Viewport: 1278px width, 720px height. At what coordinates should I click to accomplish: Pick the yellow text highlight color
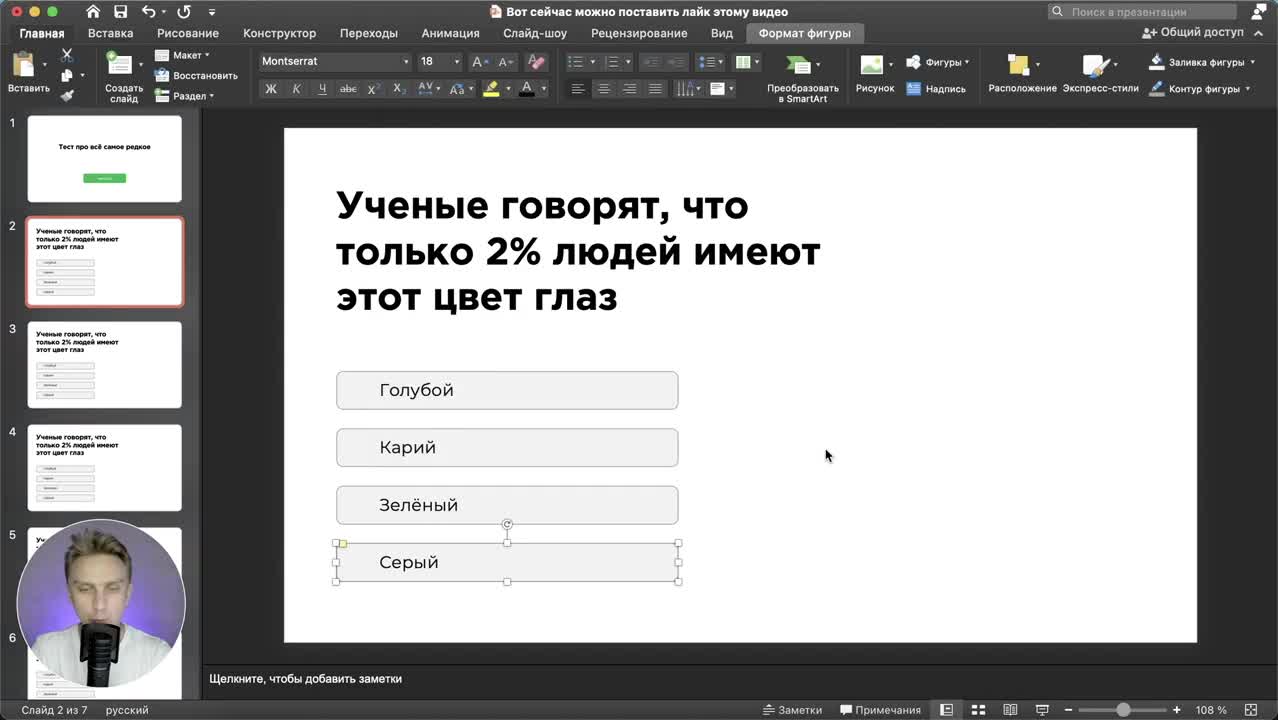tap(491, 89)
